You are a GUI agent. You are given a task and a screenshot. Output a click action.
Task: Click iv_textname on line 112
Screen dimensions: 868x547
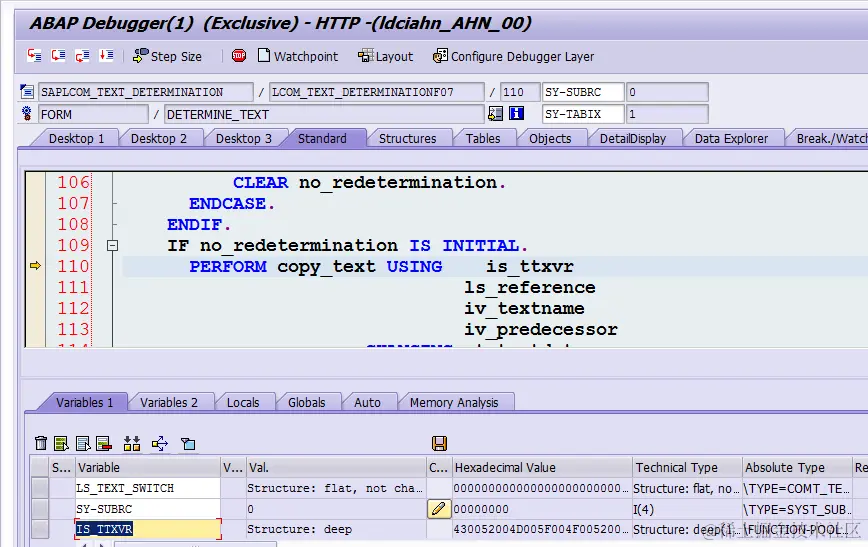click(524, 308)
